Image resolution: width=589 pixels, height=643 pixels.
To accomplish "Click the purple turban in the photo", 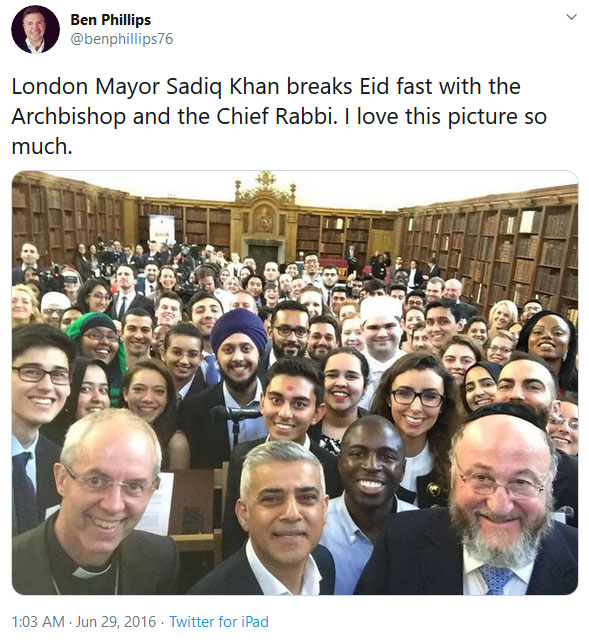I will [x=239, y=330].
